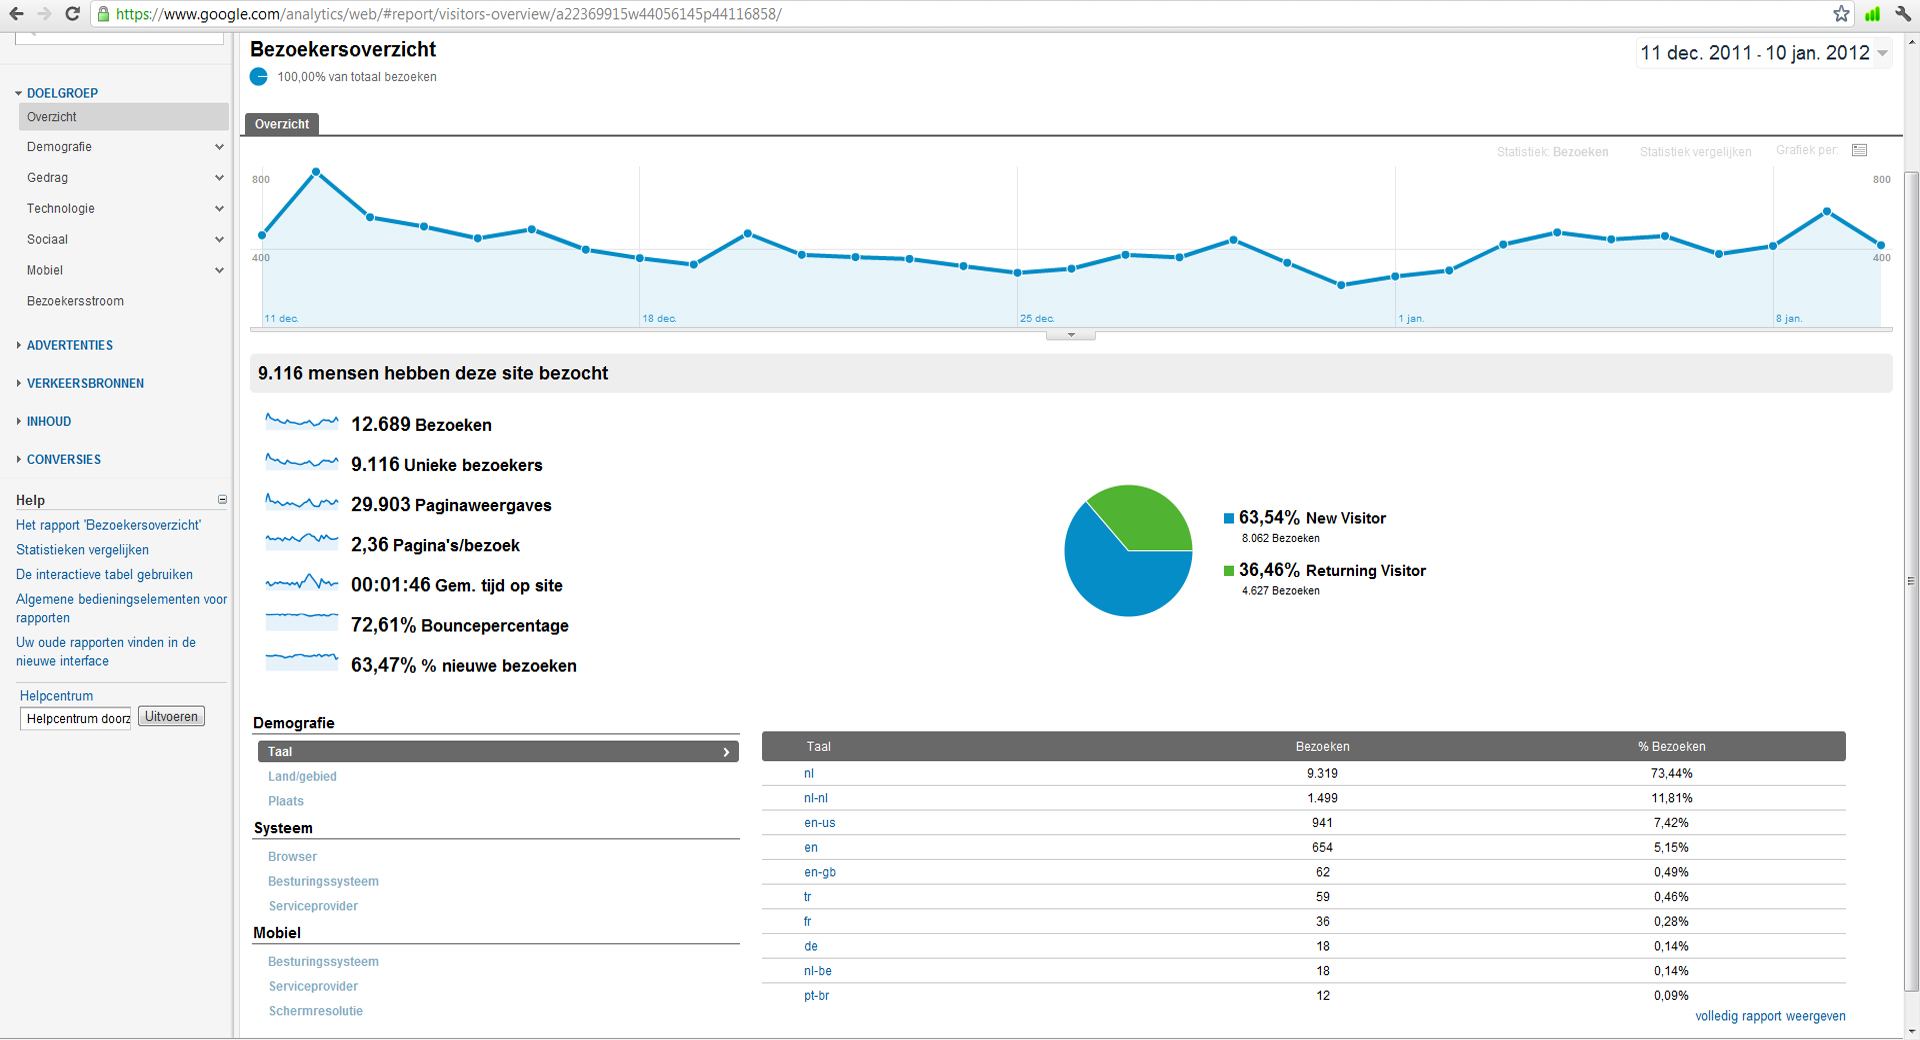Click the blue New Visitor legend swatch
Screen dimensions: 1920x1040
coord(1229,518)
